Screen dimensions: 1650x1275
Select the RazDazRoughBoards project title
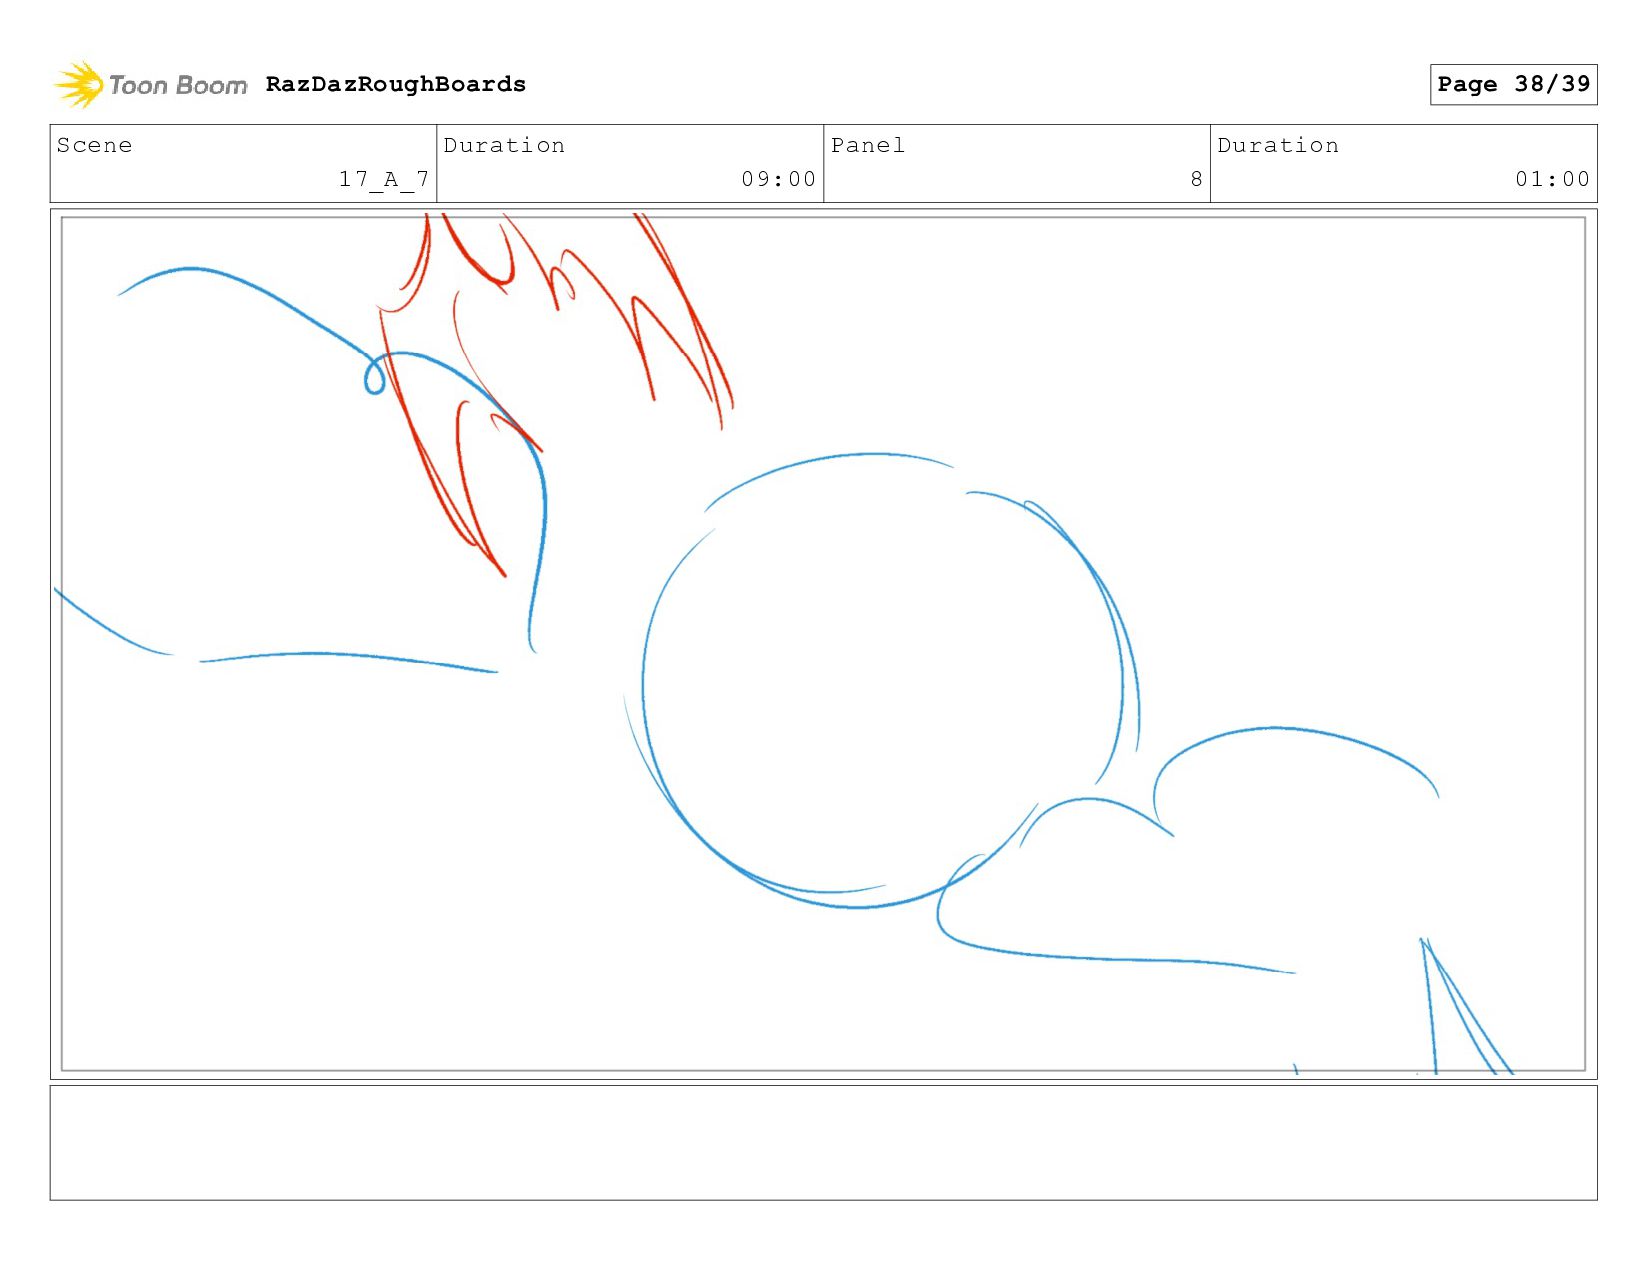pyautogui.click(x=396, y=84)
